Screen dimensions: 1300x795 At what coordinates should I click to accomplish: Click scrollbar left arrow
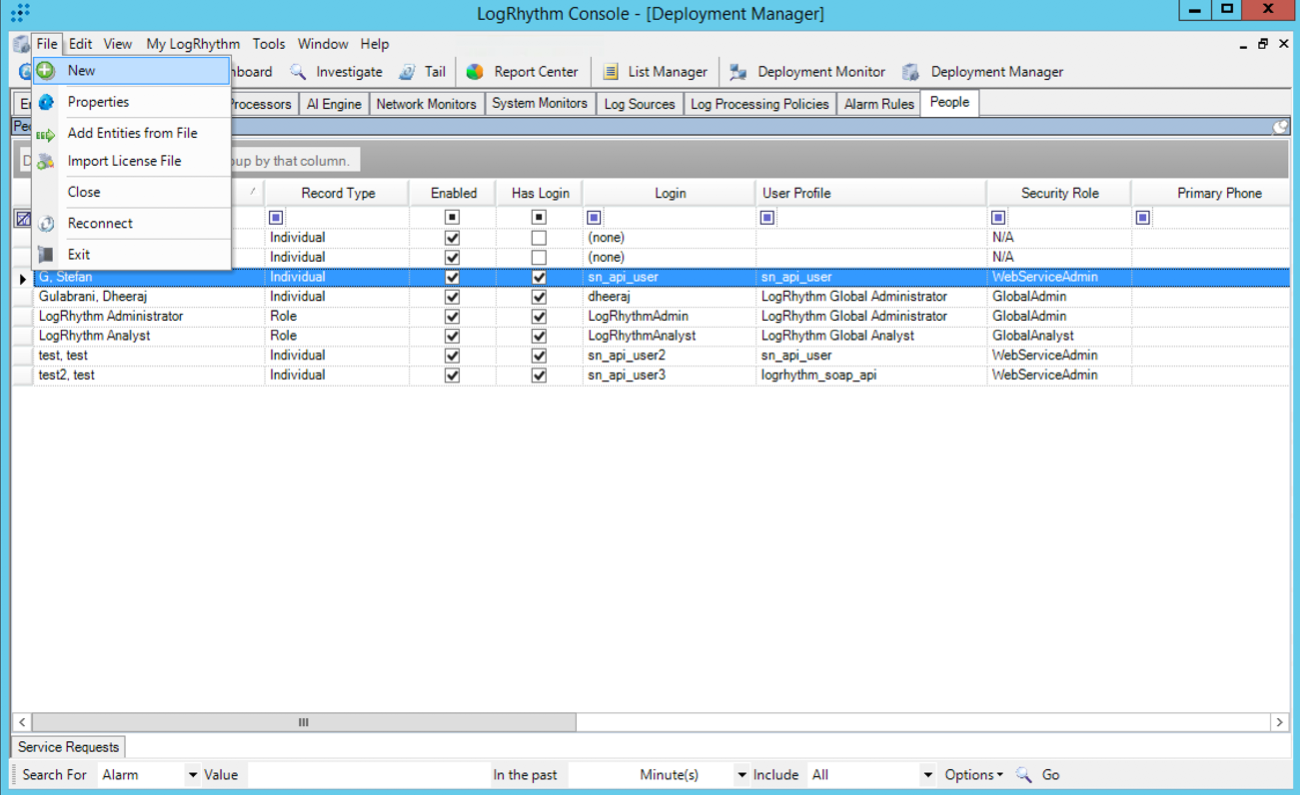21,722
